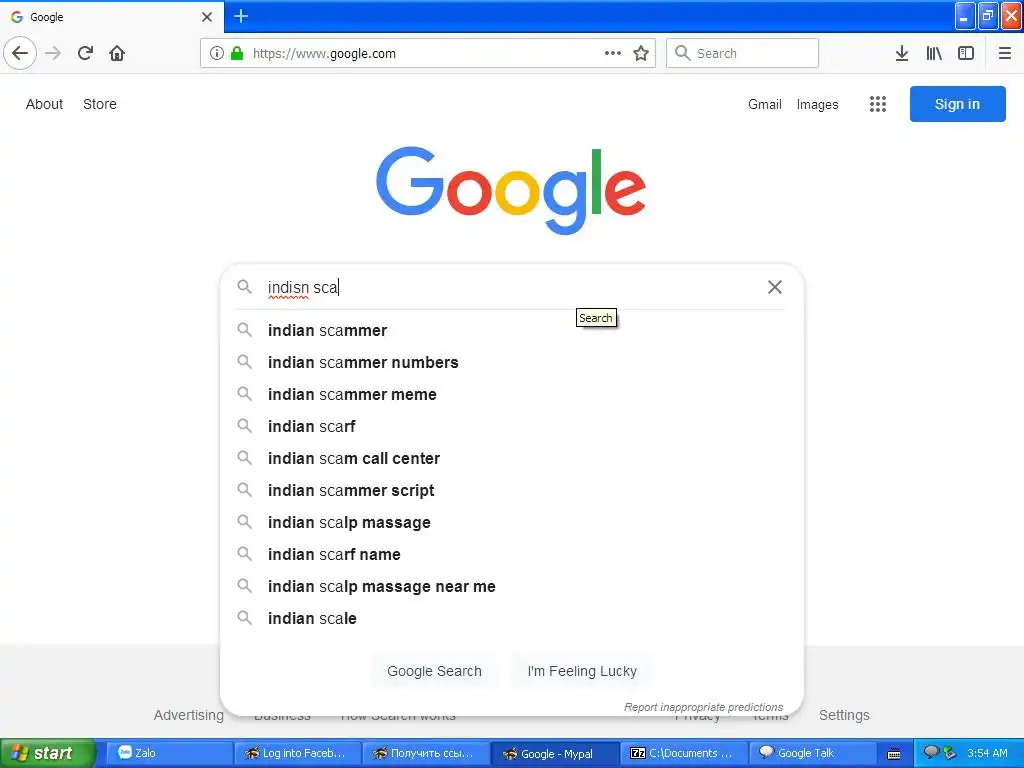Bookmark this page with the star icon
Viewport: 1024px width, 768px height.
641,53
